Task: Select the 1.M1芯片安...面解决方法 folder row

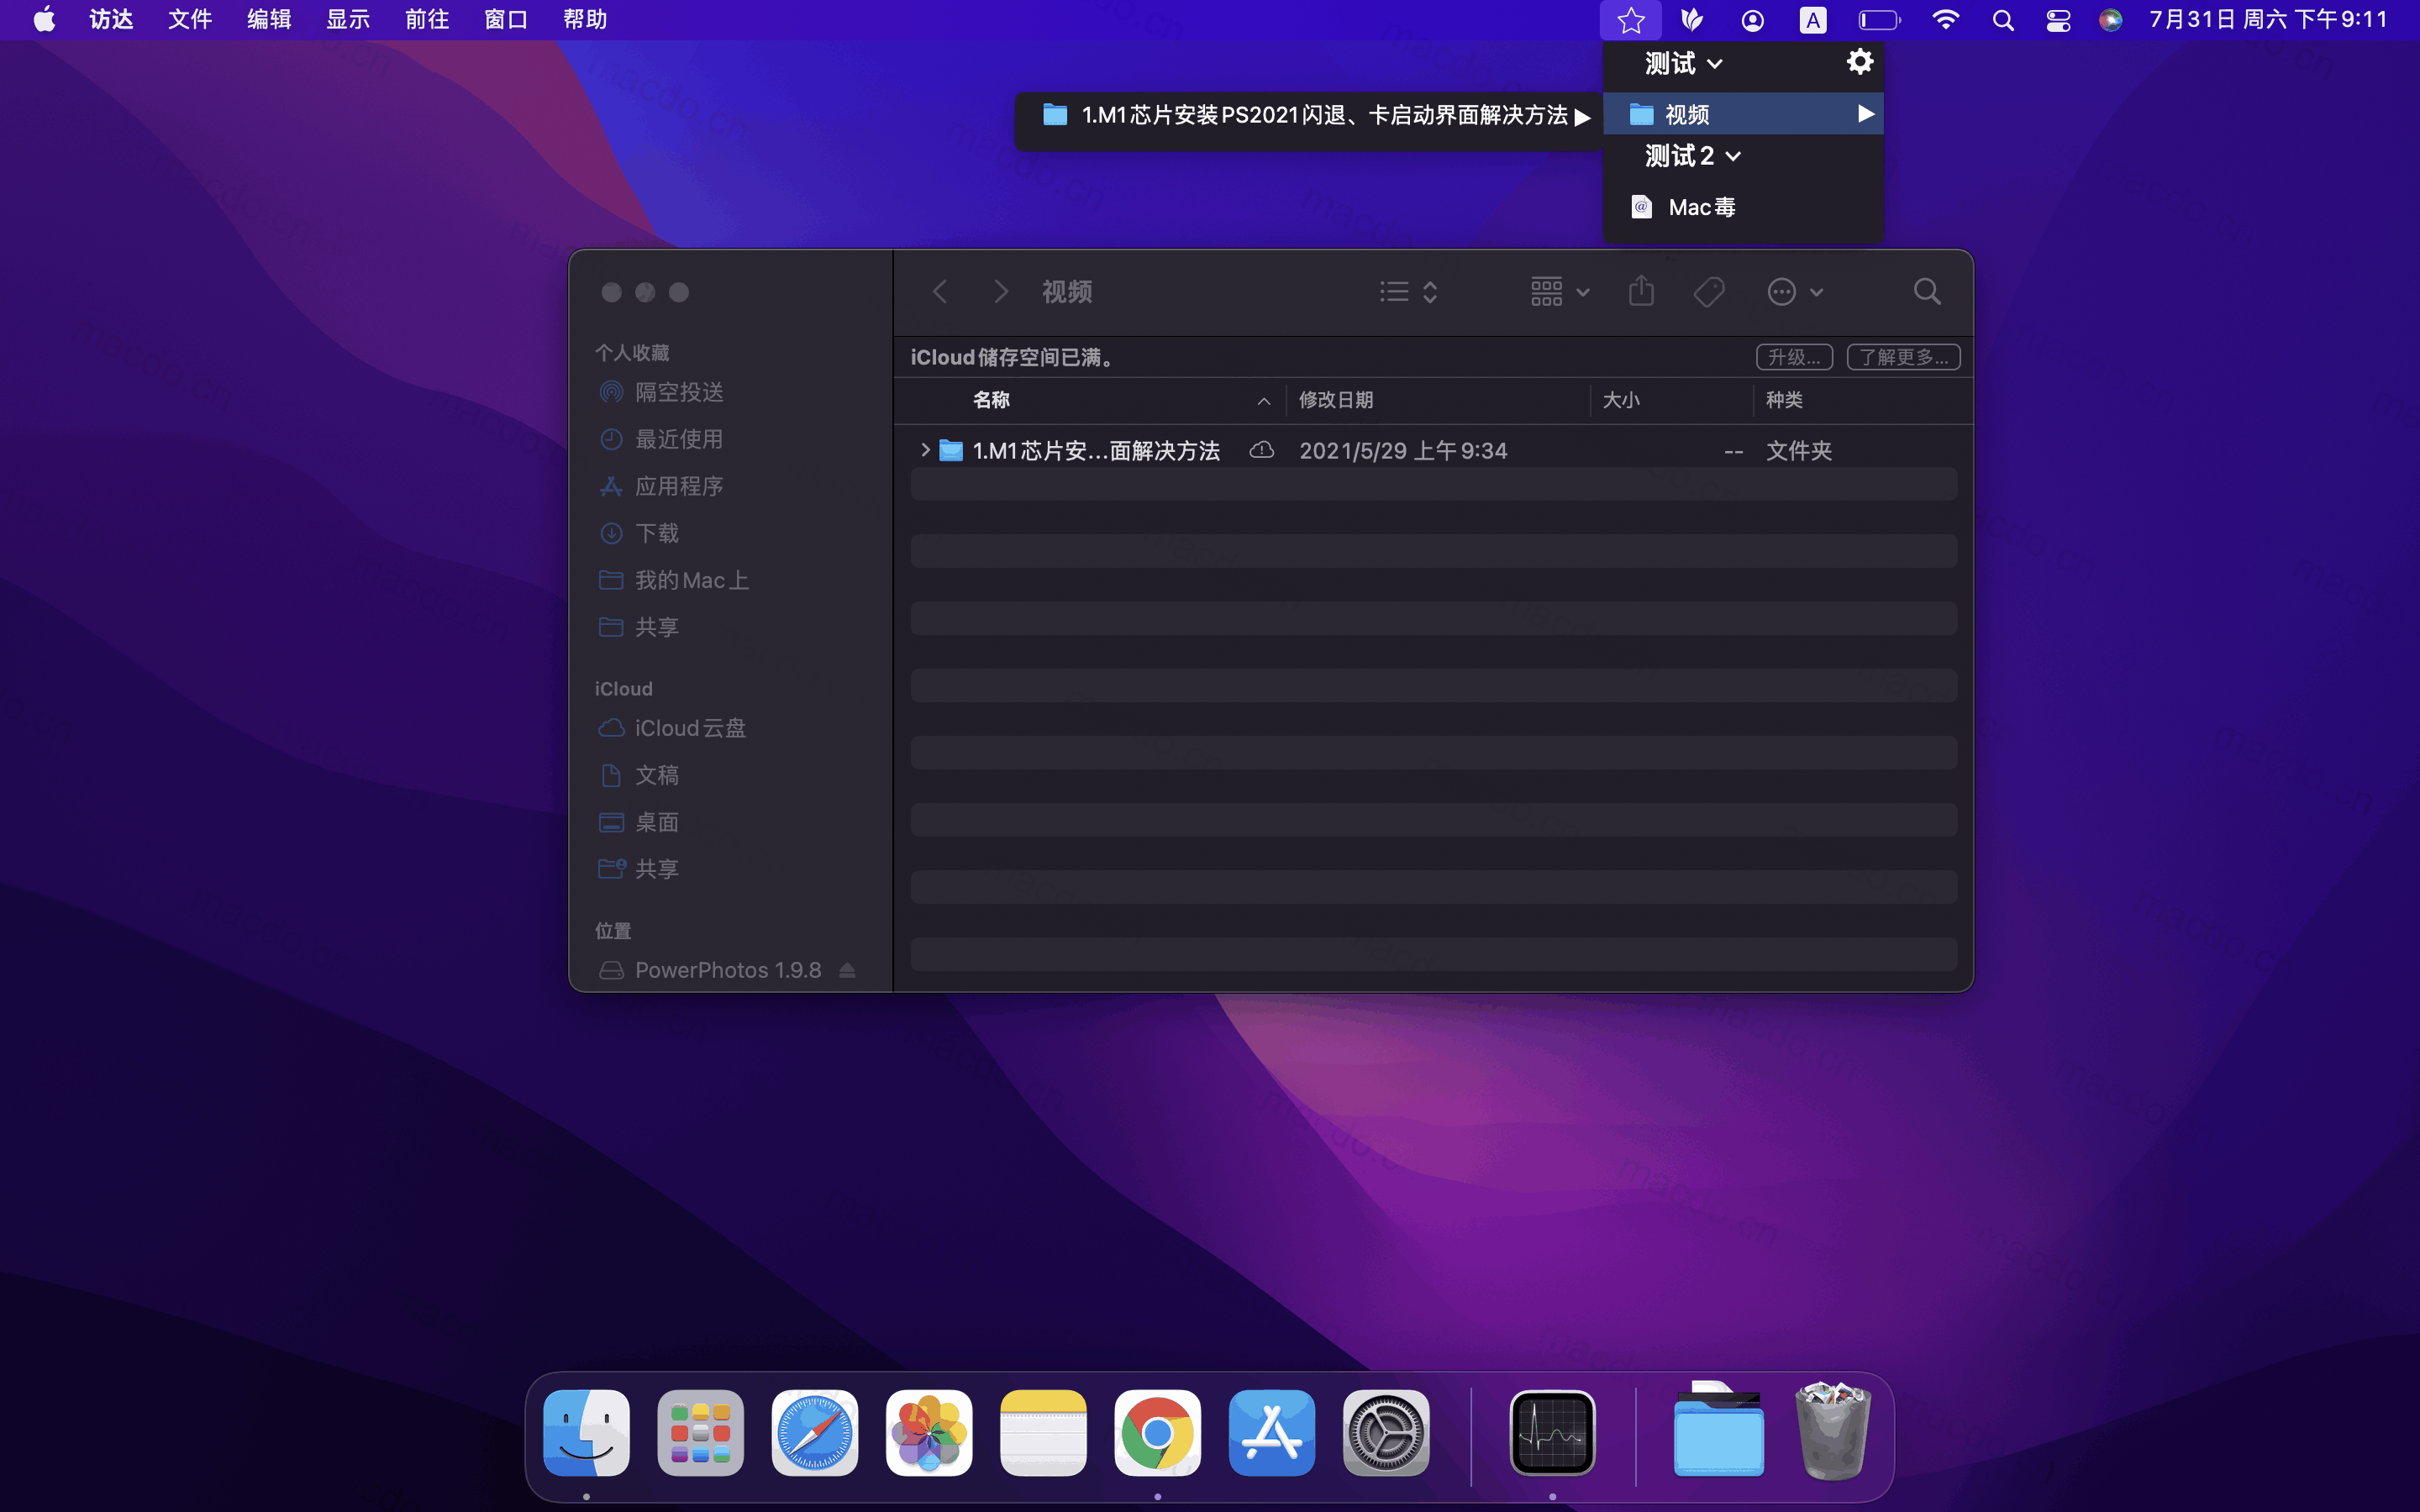Action: pos(1433,450)
